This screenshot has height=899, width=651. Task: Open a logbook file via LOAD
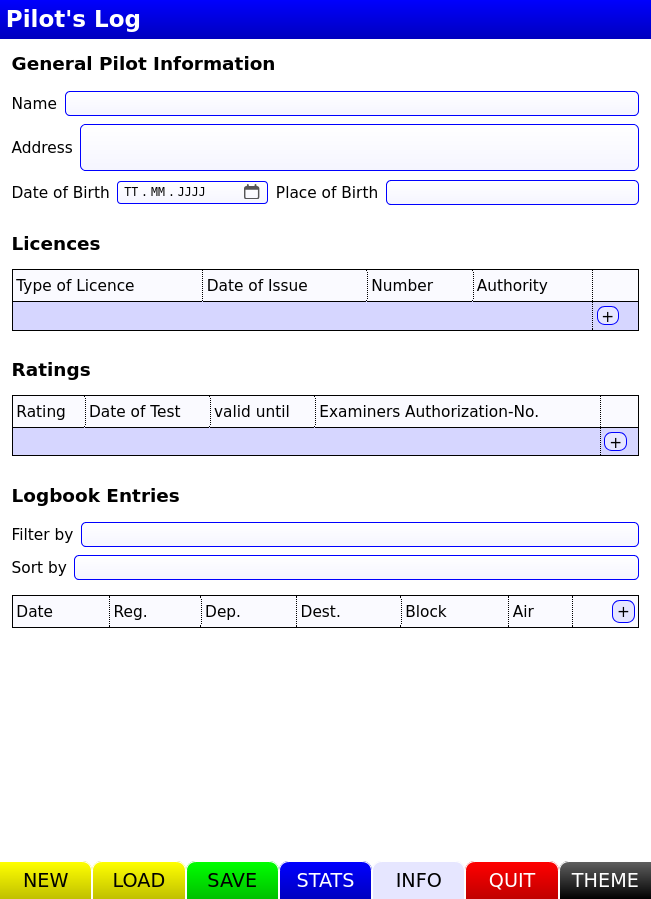point(139,880)
